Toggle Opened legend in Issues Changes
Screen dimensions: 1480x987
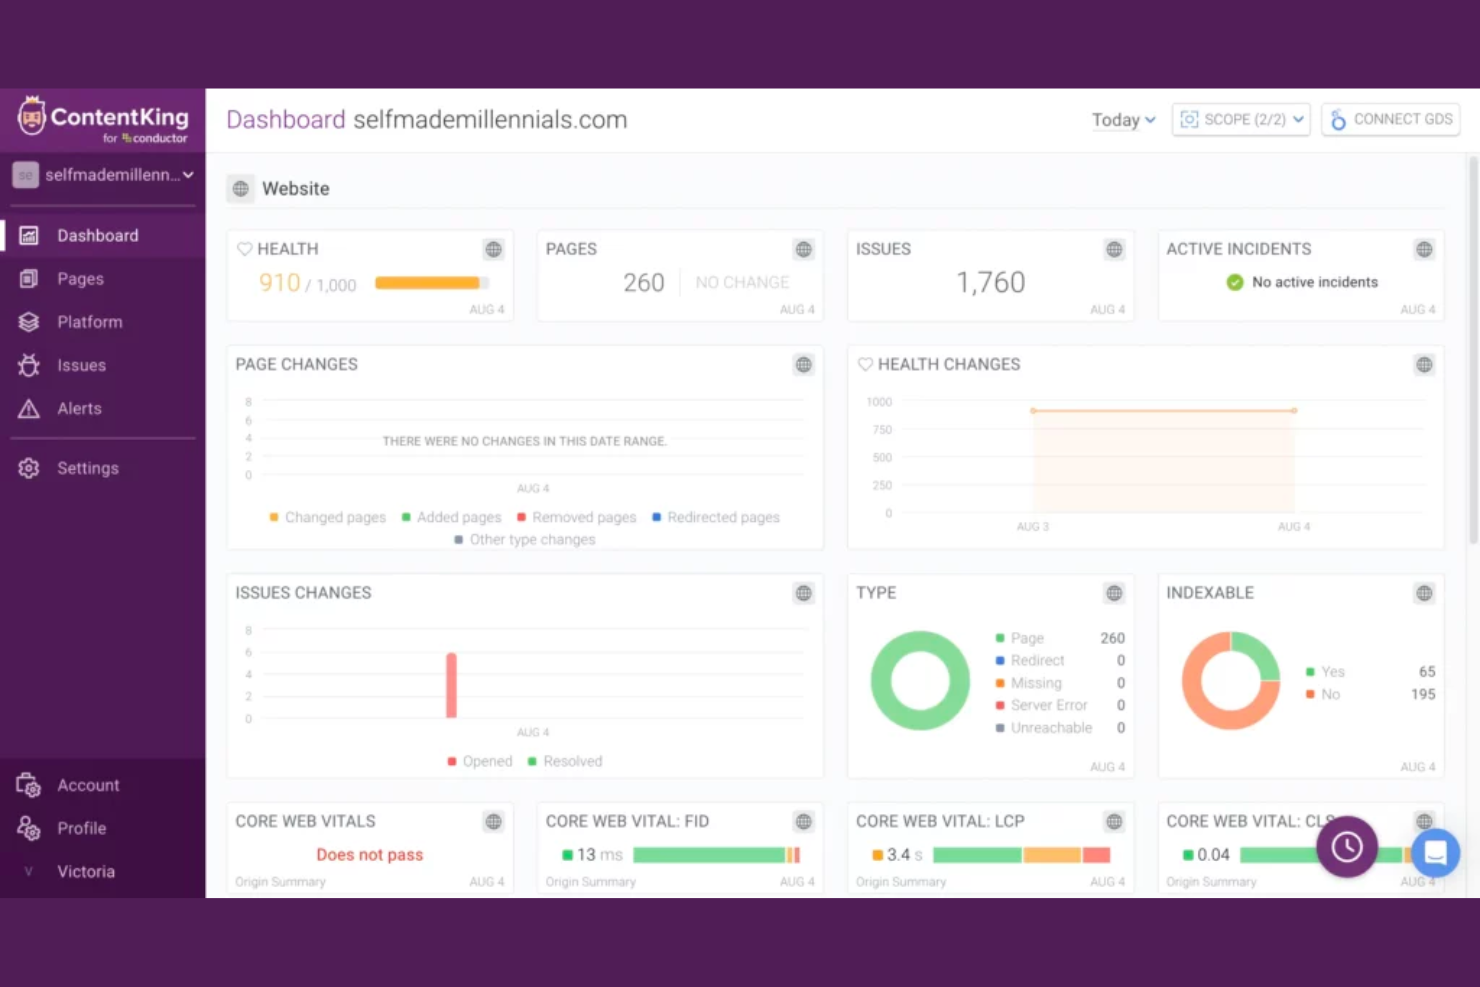point(480,761)
